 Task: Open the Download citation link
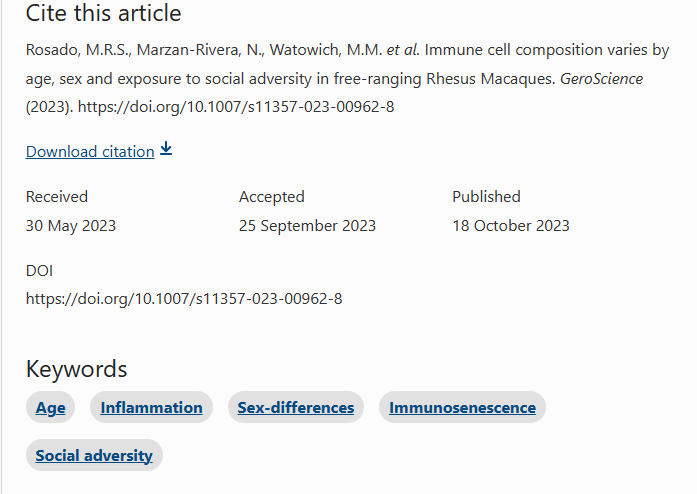coord(90,152)
